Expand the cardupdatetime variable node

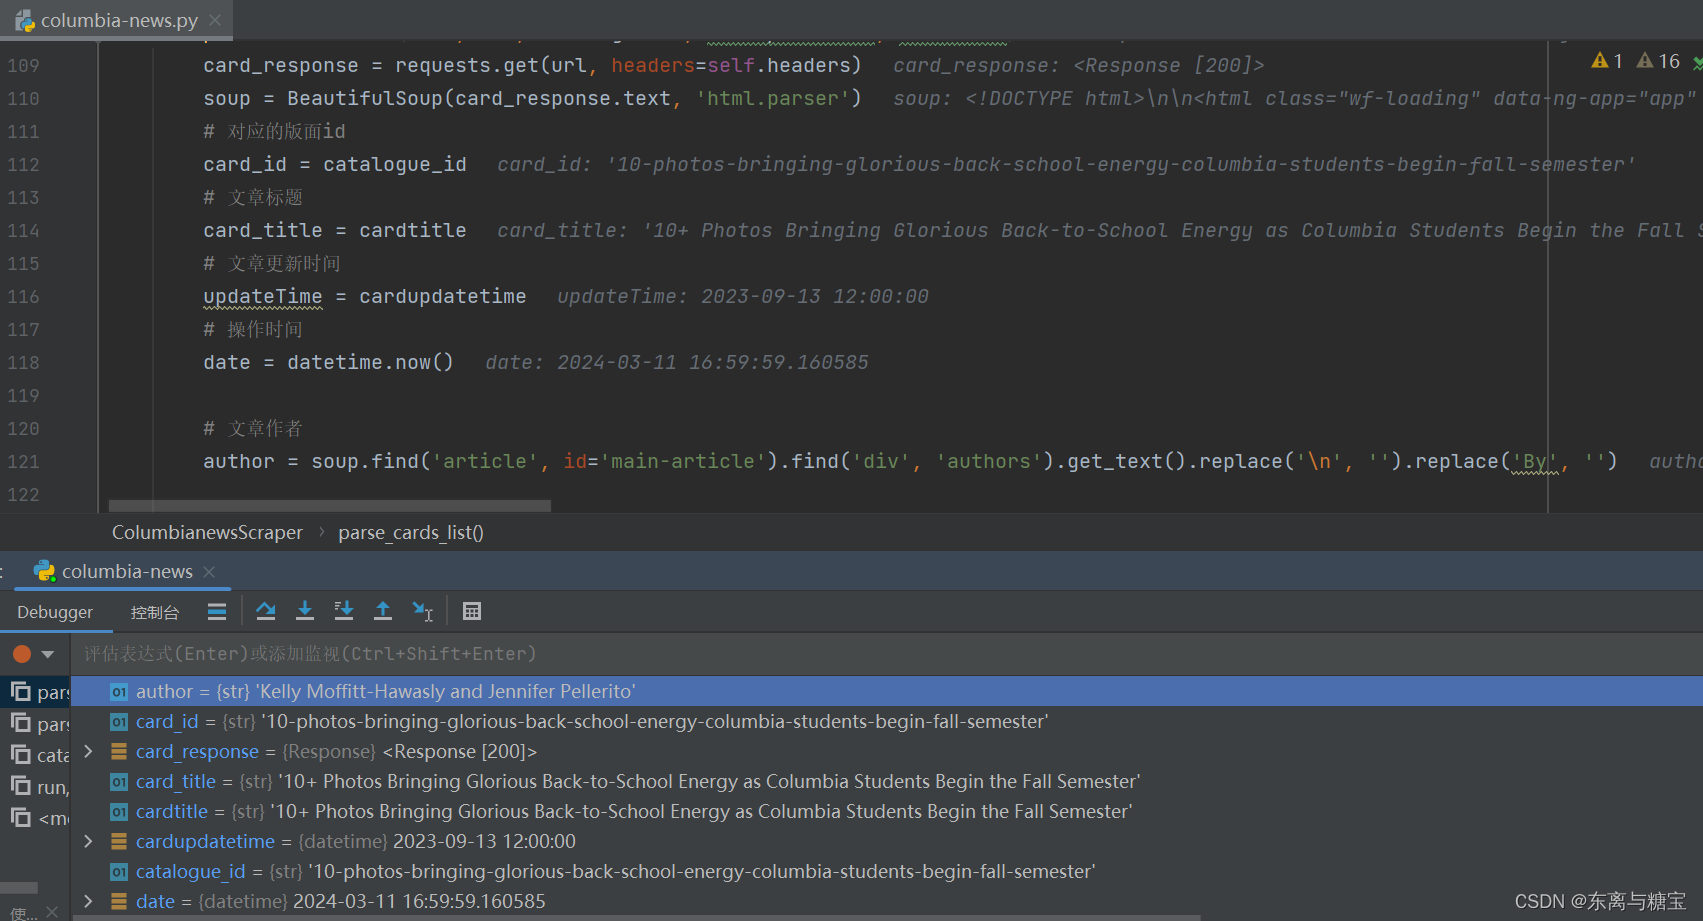89,841
